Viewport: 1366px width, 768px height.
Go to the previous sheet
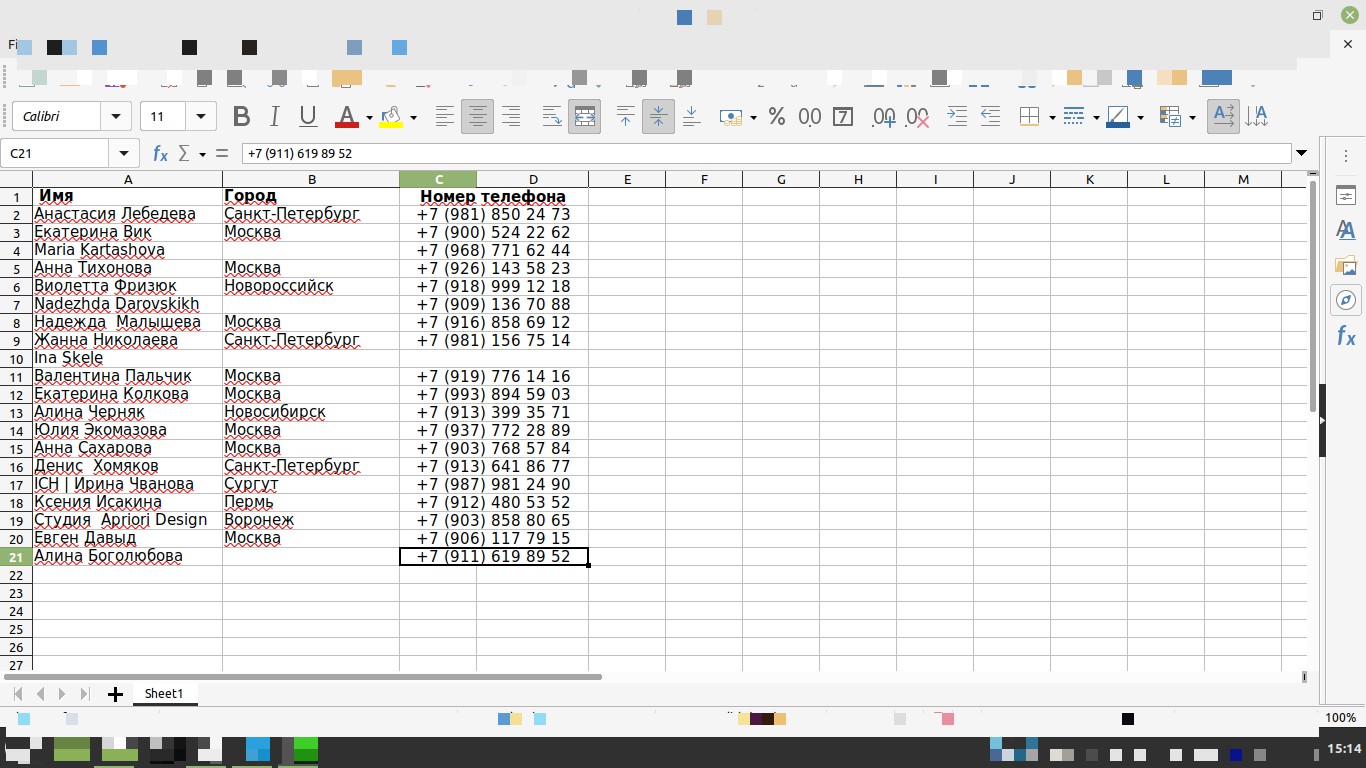(40, 694)
